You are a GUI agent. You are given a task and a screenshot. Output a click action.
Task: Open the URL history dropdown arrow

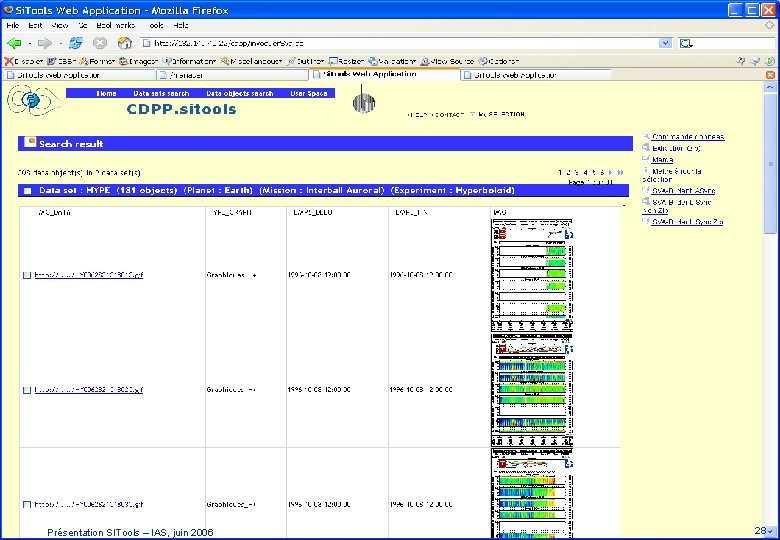[x=665, y=43]
